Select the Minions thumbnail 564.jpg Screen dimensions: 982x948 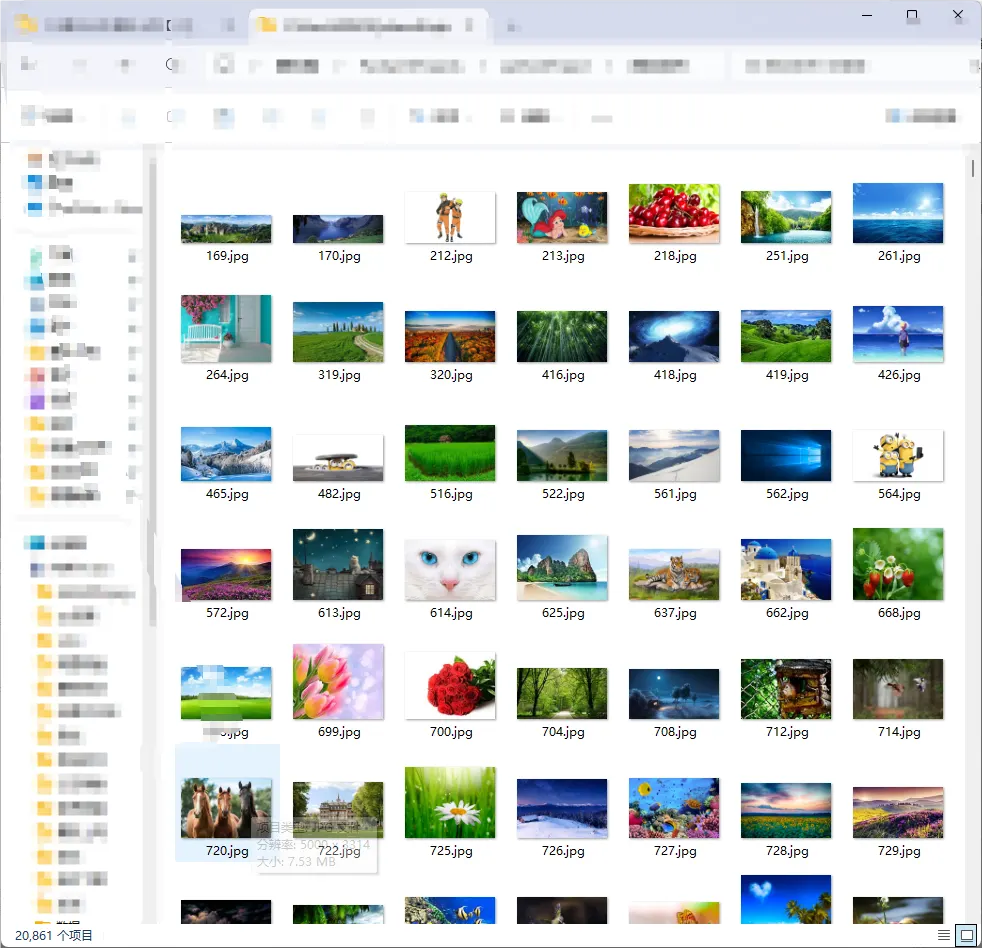pos(897,455)
